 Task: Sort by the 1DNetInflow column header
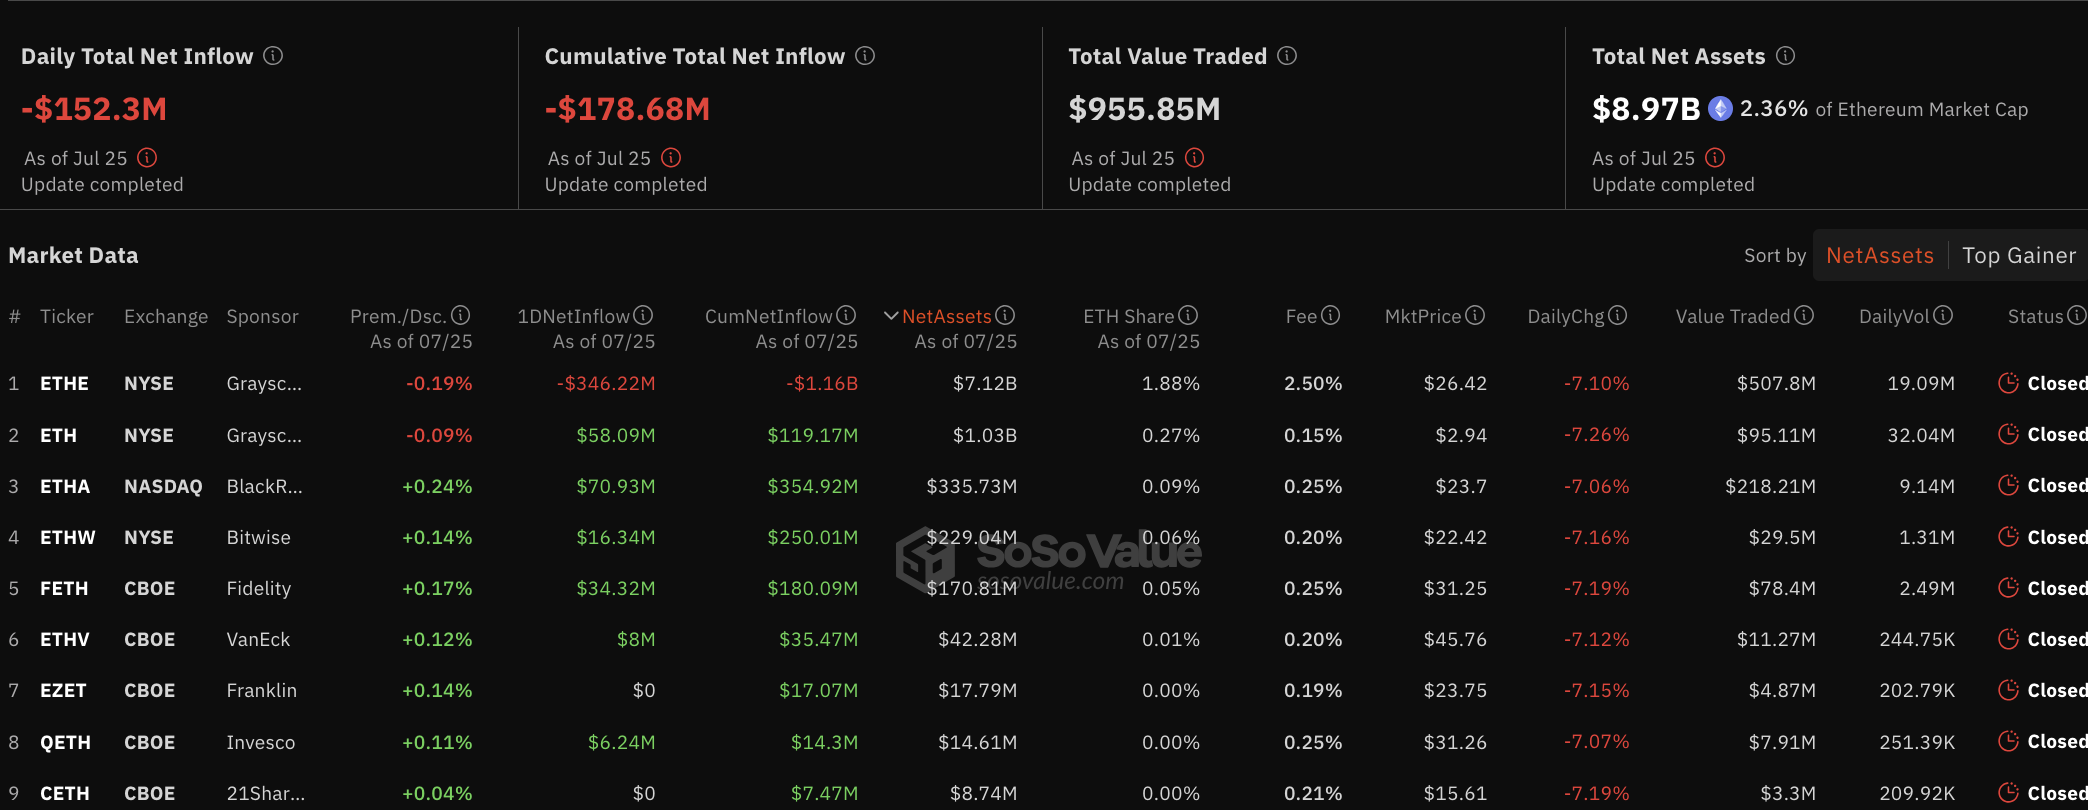pyautogui.click(x=574, y=316)
